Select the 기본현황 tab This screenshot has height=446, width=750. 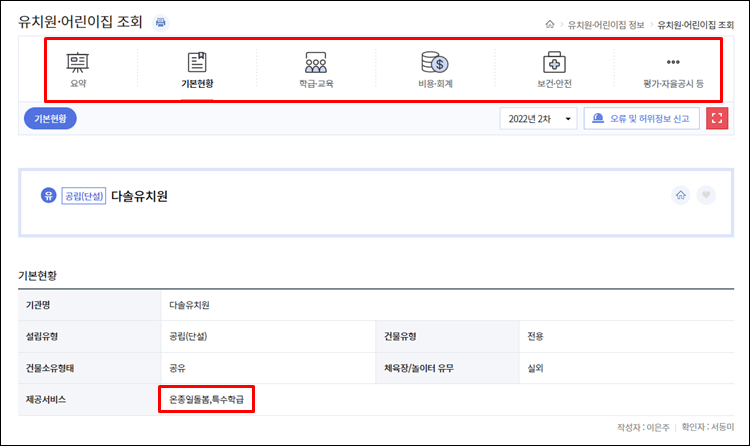(197, 70)
